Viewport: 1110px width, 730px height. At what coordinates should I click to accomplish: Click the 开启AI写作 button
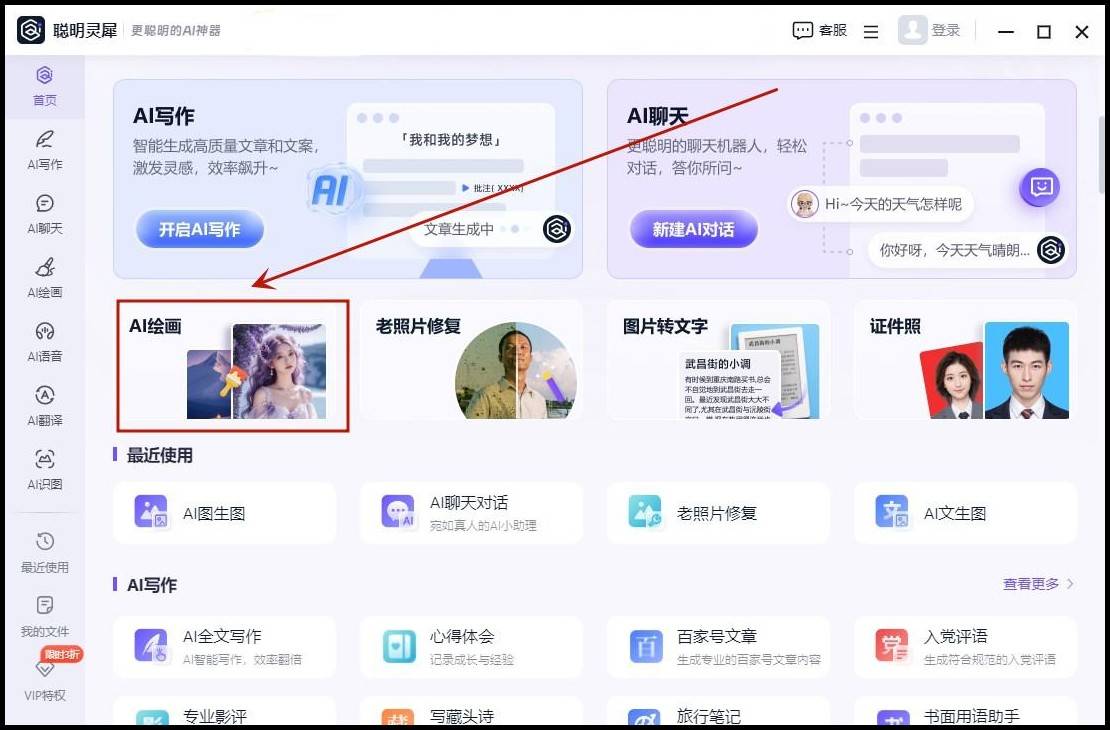200,229
